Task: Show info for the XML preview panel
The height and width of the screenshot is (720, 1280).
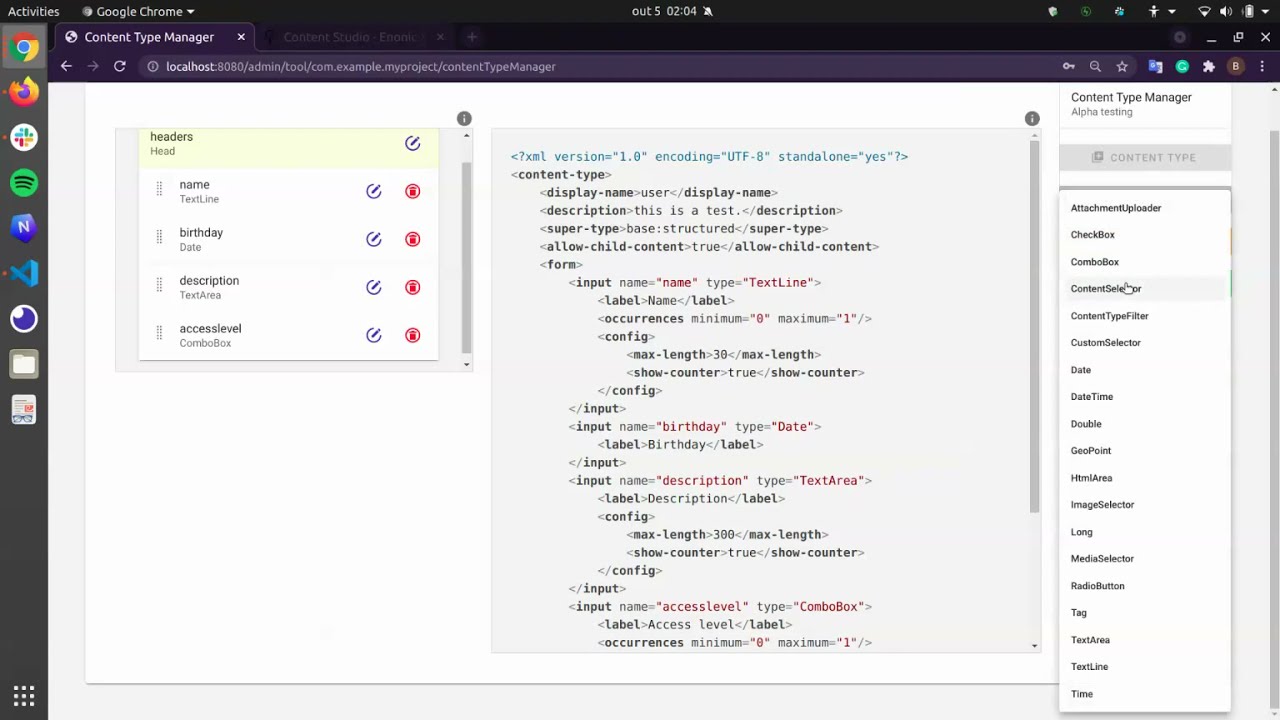Action: [x=1032, y=119]
